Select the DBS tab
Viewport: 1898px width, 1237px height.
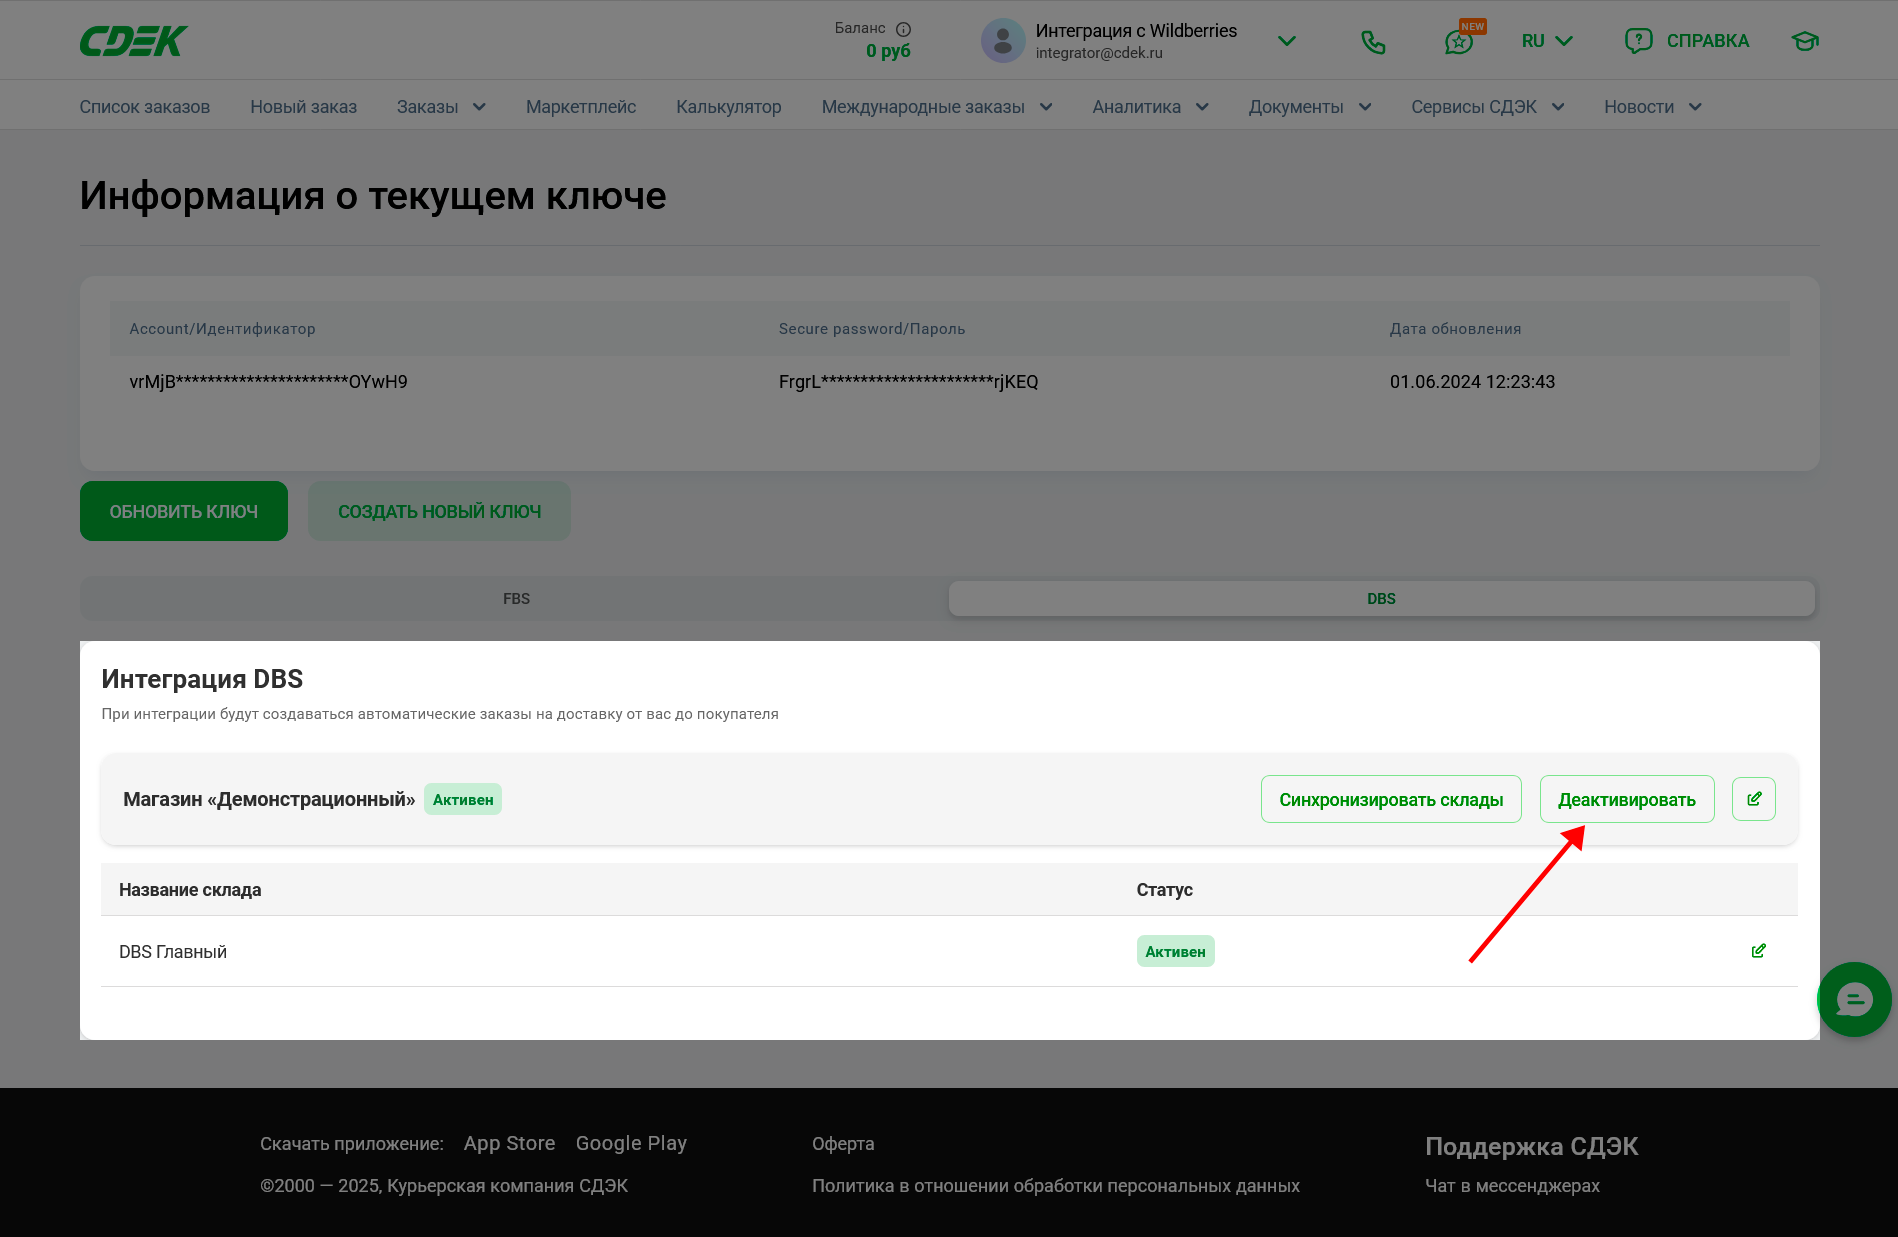(x=1381, y=599)
